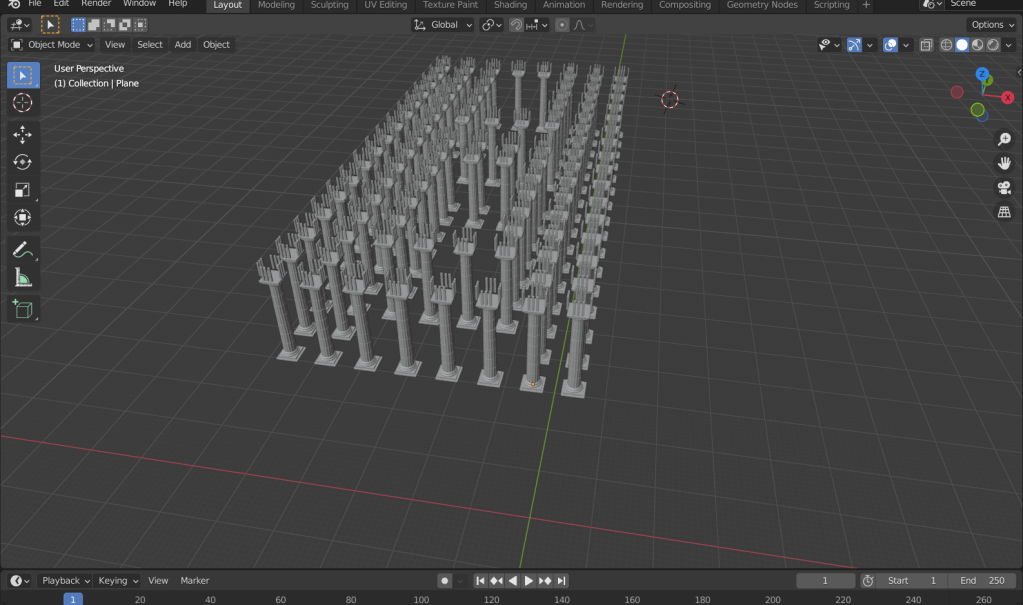Image resolution: width=1023 pixels, height=605 pixels.
Task: Toggle X-Ray mode in viewport header
Action: coord(926,45)
